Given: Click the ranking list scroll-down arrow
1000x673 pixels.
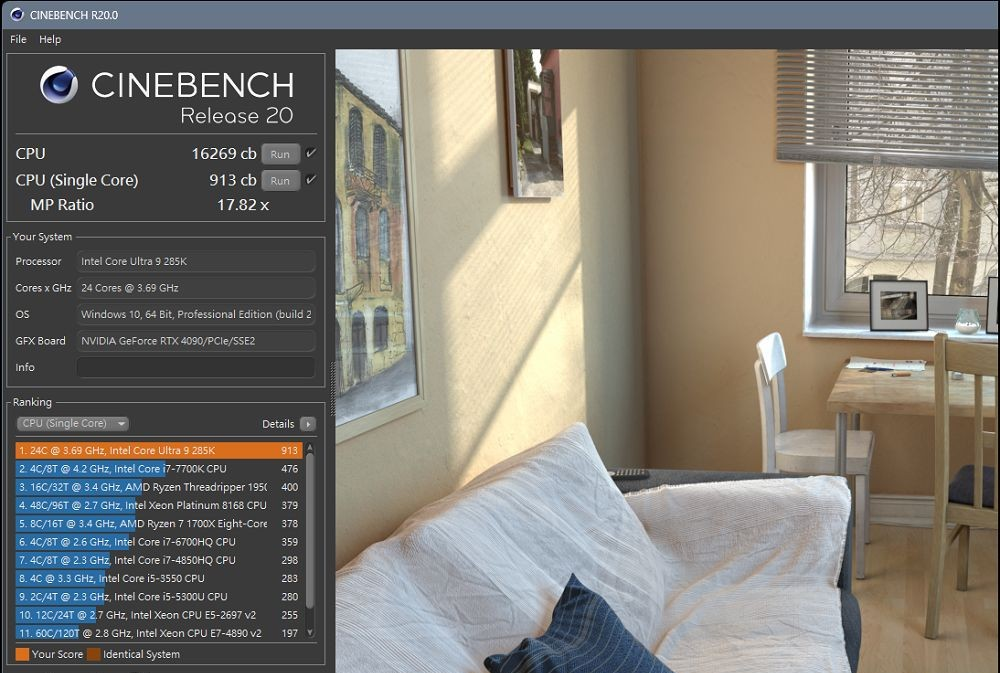Looking at the screenshot, I should click(310, 633).
